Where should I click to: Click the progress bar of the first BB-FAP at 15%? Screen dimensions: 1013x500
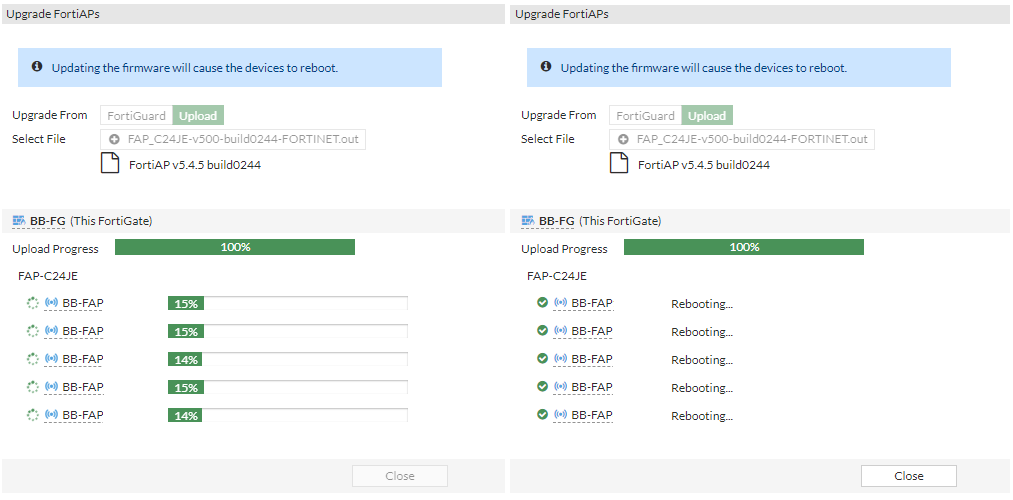click(x=287, y=303)
